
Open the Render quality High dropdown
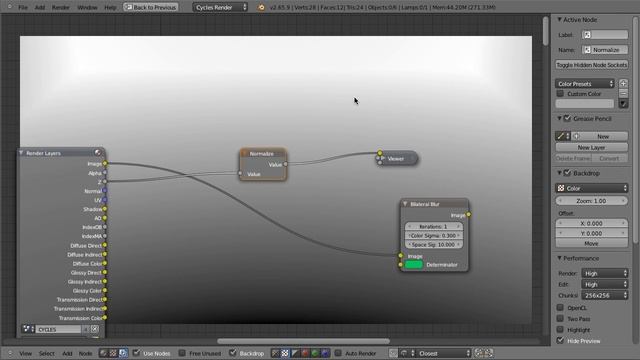click(x=604, y=273)
